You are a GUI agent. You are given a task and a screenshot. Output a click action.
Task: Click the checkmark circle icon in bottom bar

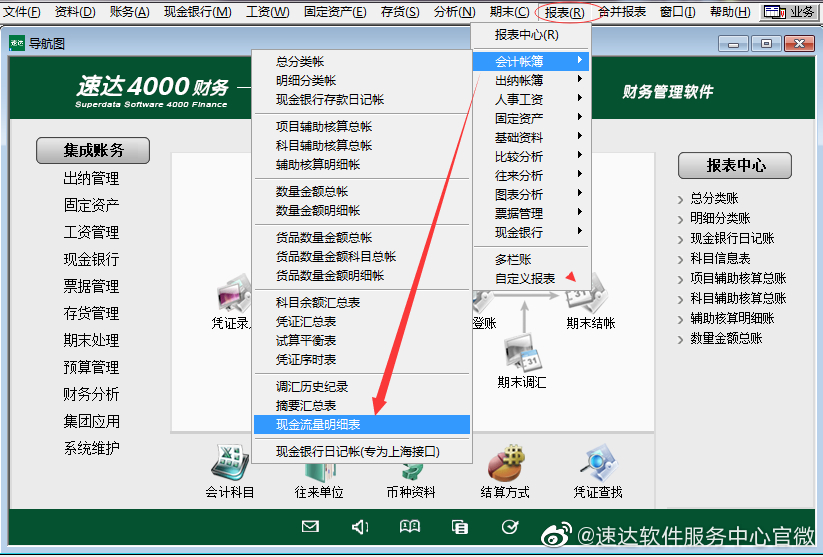510,527
